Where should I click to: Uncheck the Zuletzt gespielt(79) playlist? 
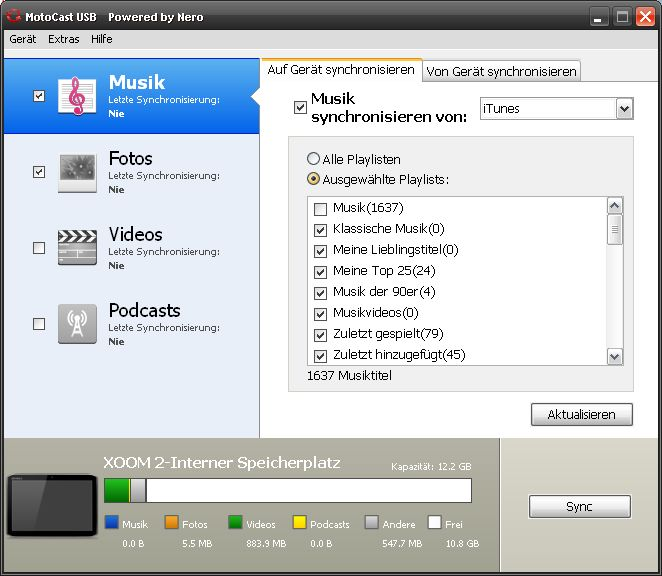click(x=320, y=335)
